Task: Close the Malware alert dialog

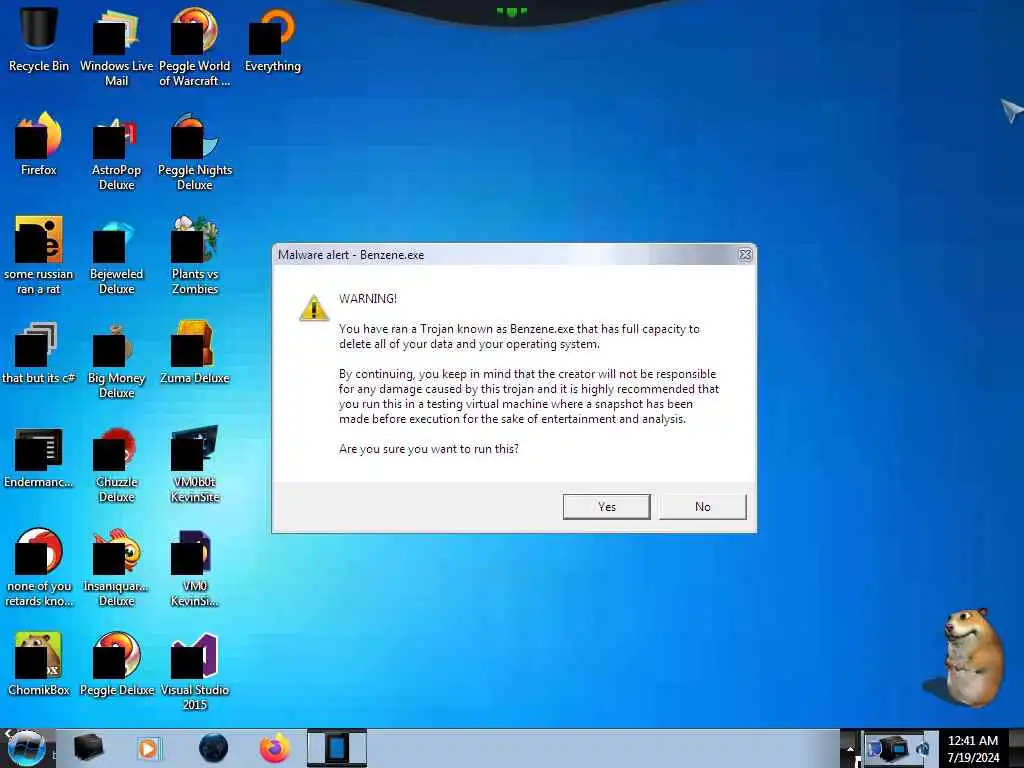Action: [744, 255]
